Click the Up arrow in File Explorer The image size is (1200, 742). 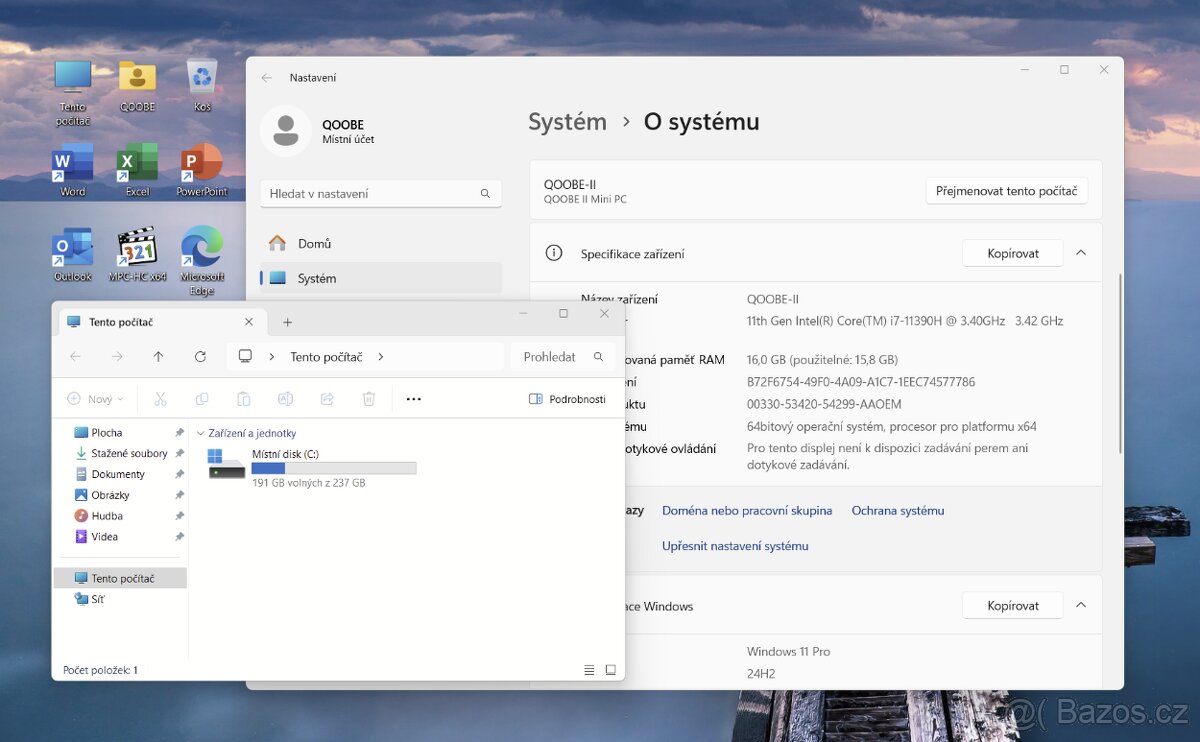coord(158,357)
